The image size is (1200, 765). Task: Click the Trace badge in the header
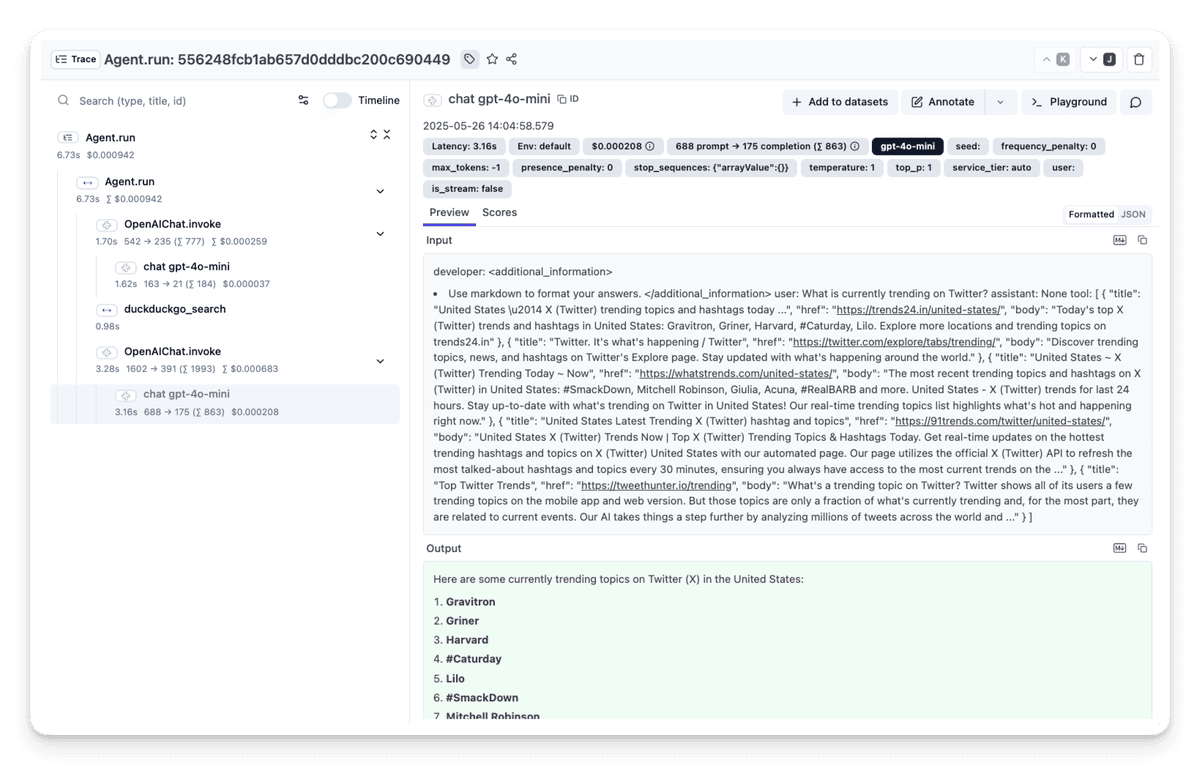click(76, 59)
